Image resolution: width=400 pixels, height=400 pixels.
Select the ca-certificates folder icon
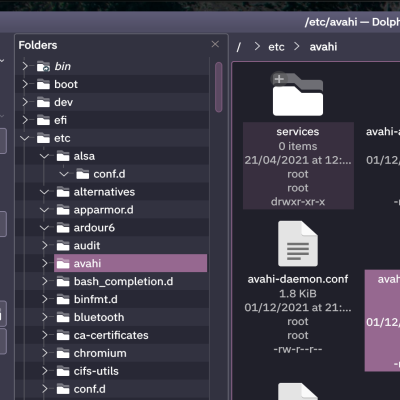(x=63, y=336)
